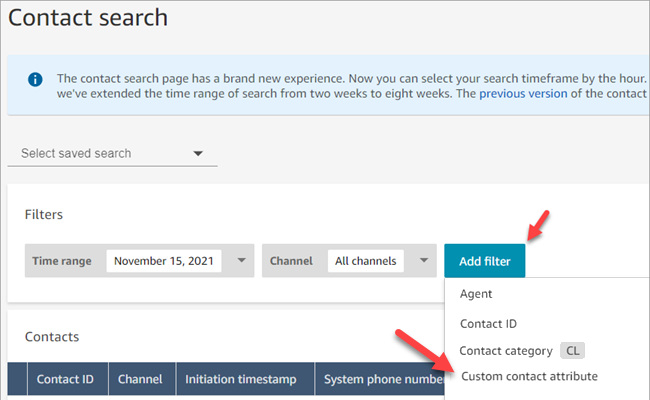This screenshot has height=400, width=650.
Task: Click the Channel table column header
Action: pos(140,380)
